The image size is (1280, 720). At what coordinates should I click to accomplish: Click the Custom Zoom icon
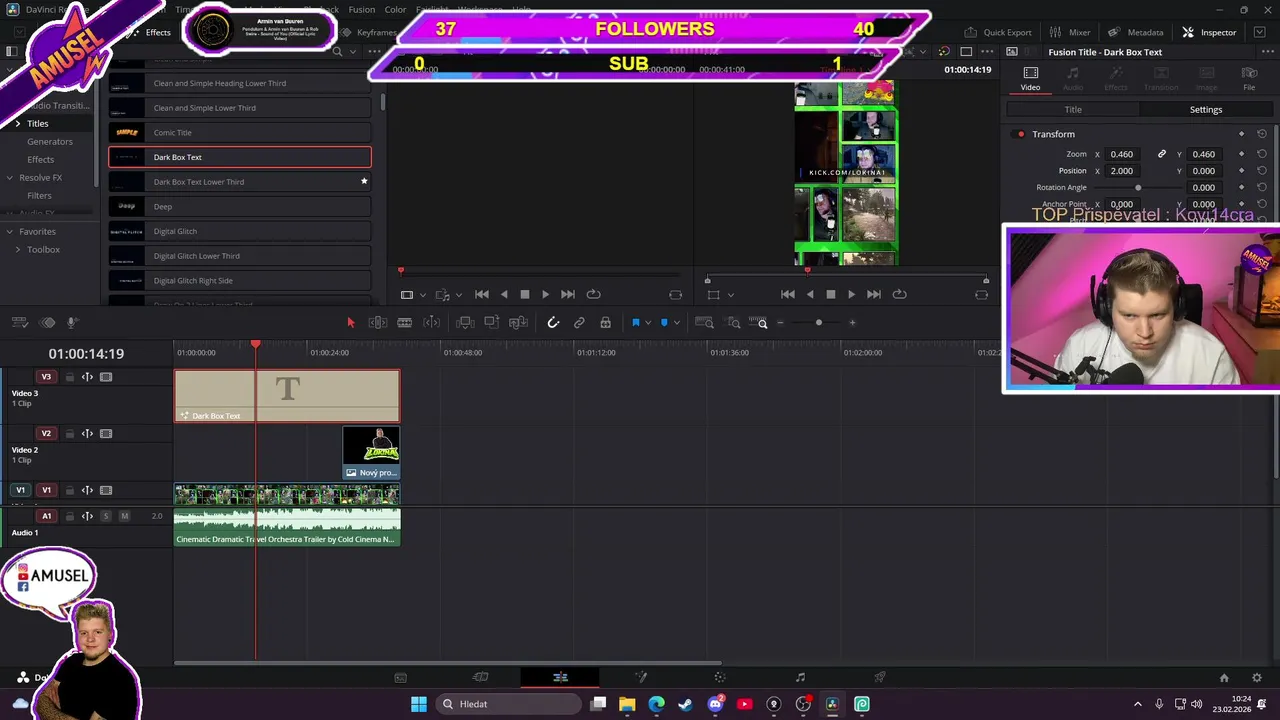(x=759, y=322)
